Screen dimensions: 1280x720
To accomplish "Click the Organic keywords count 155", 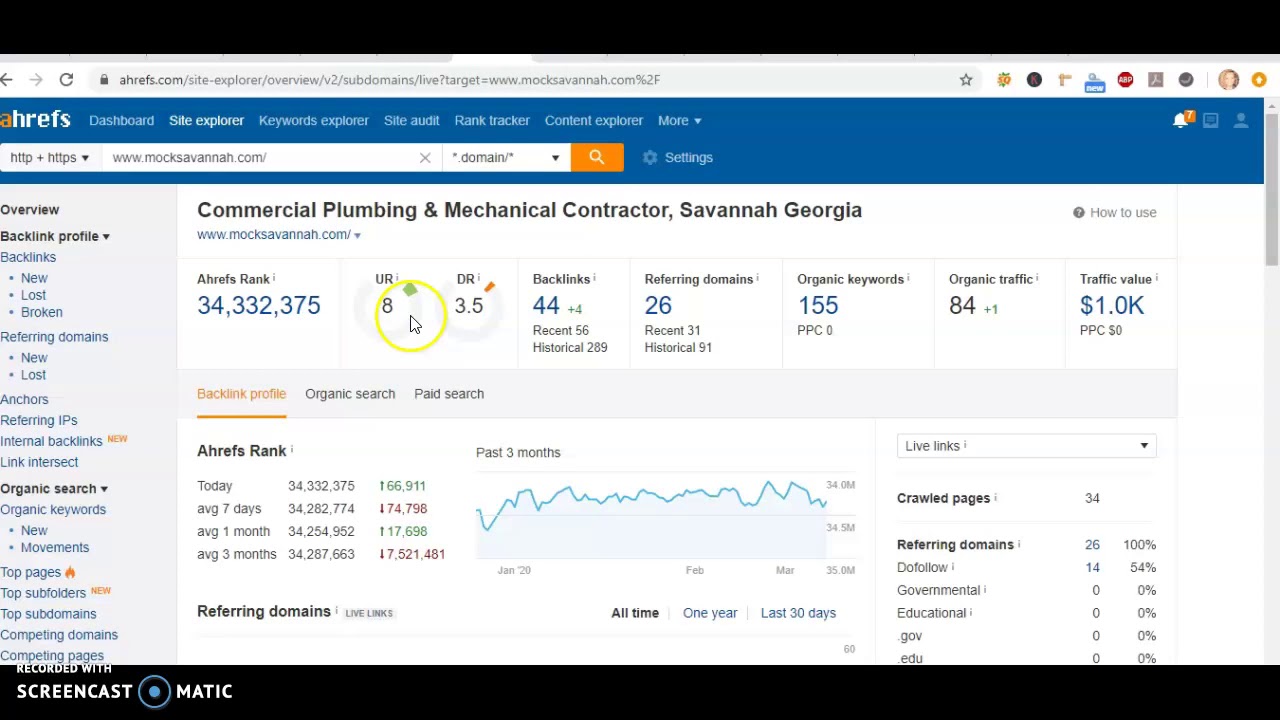I will 818,306.
